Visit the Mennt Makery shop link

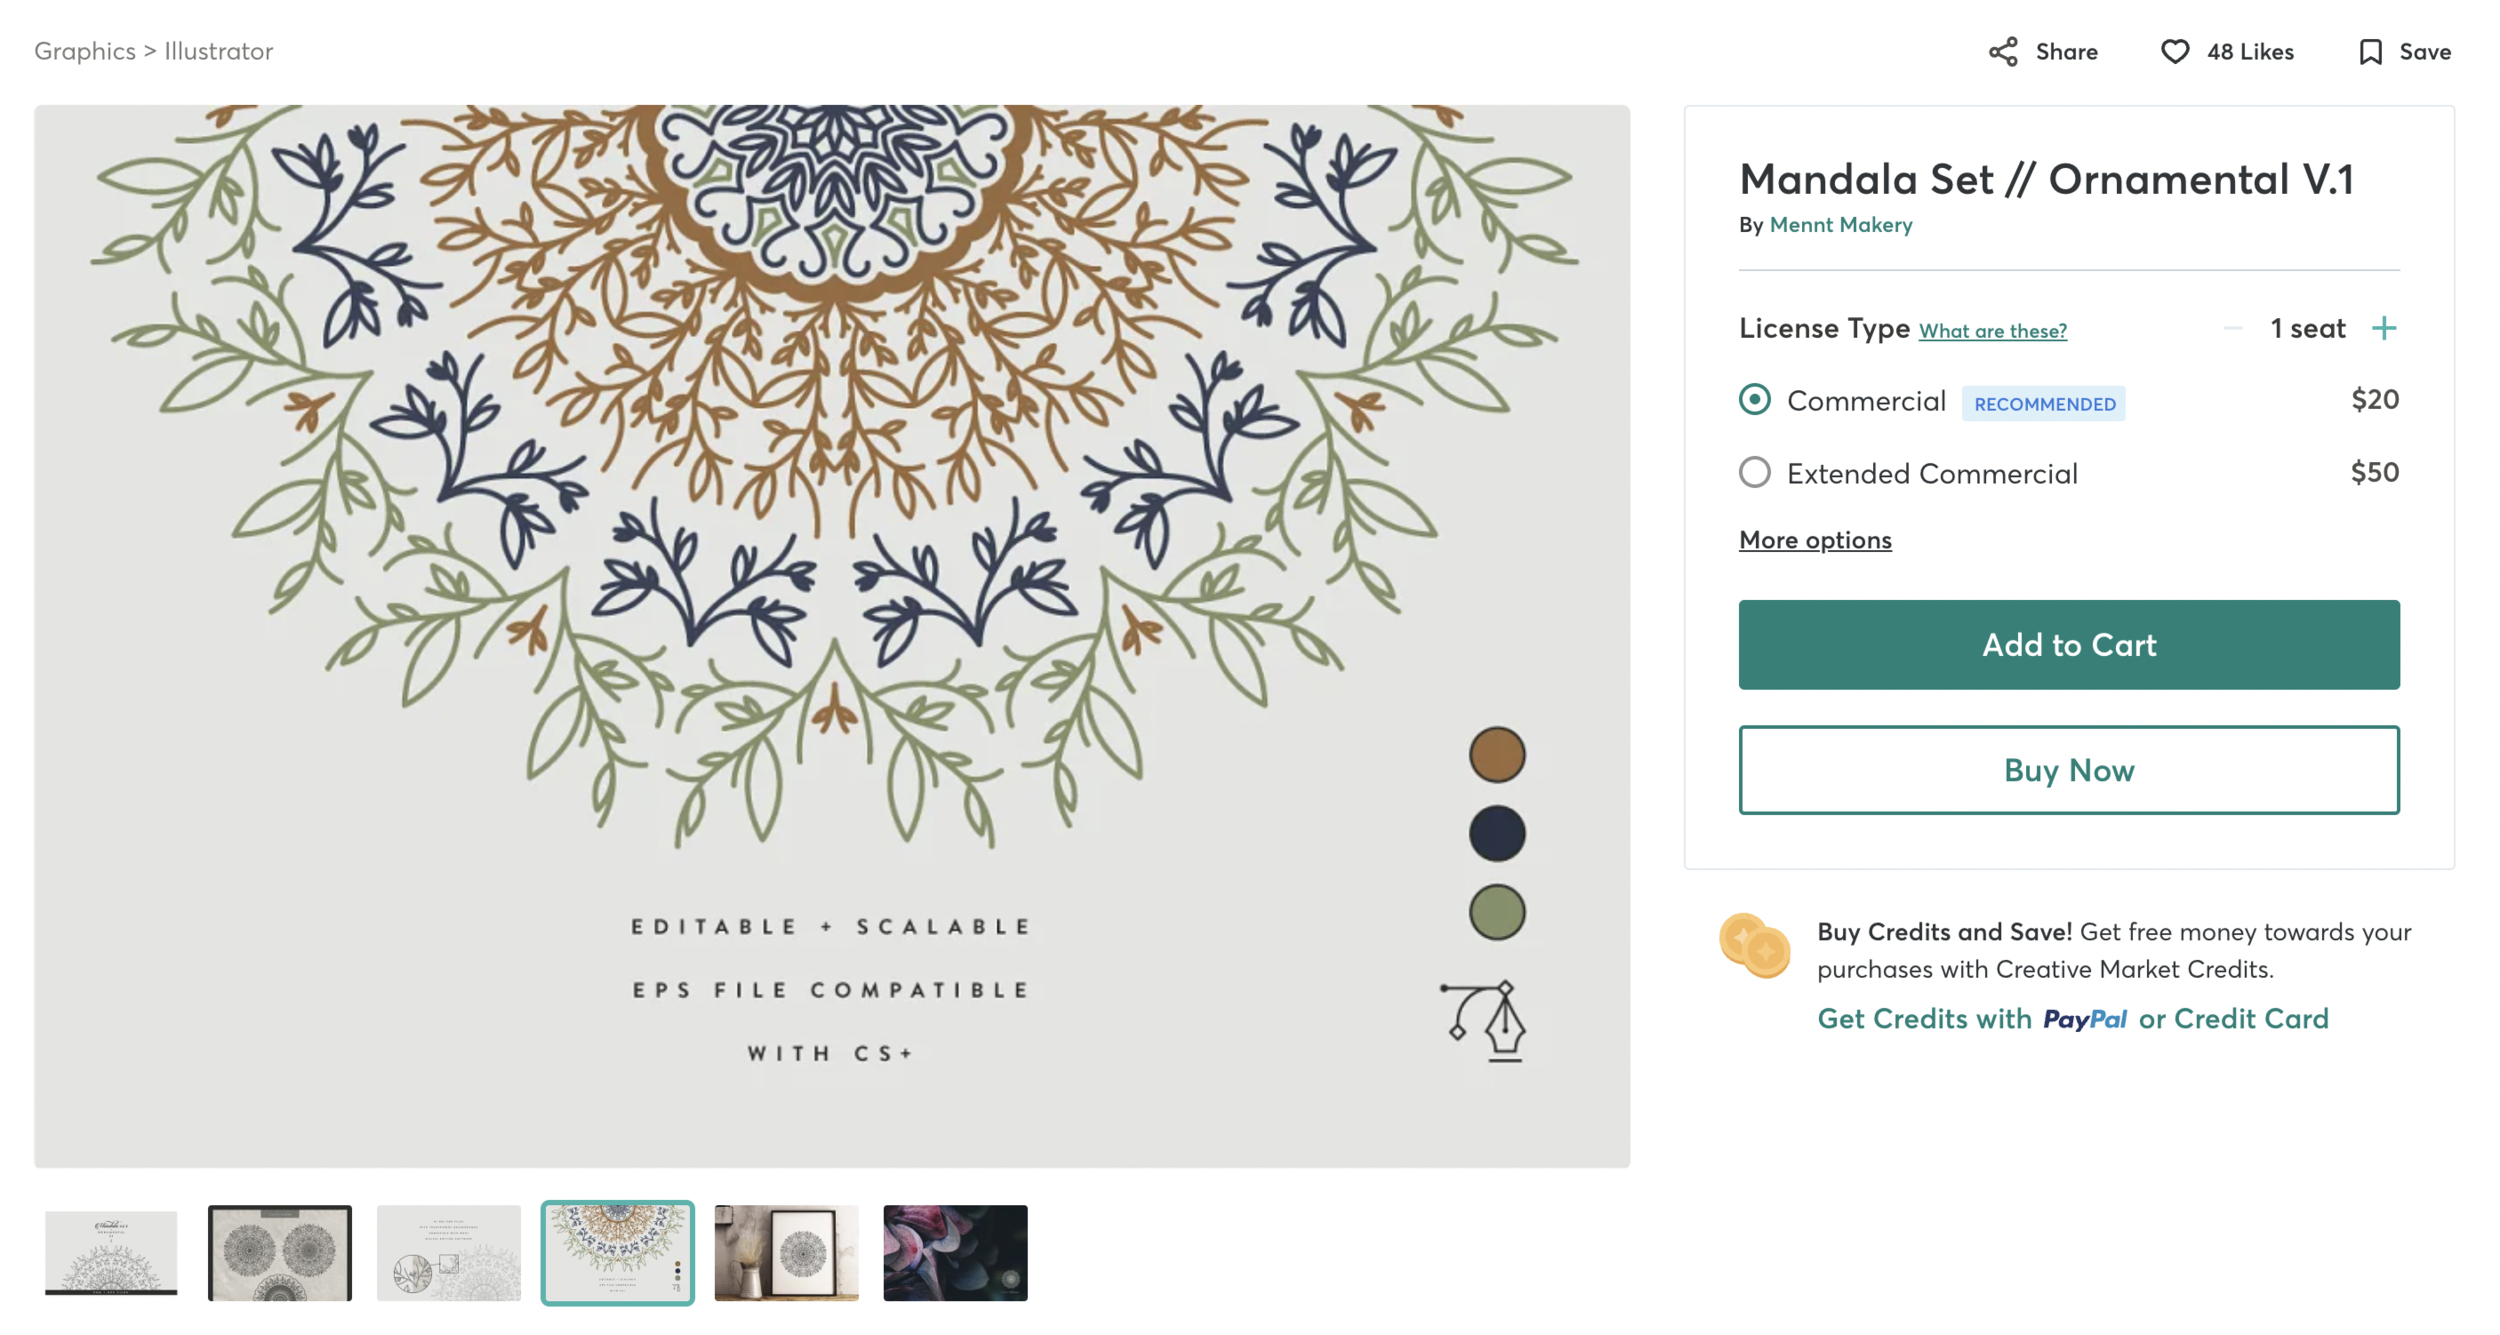pos(1840,225)
